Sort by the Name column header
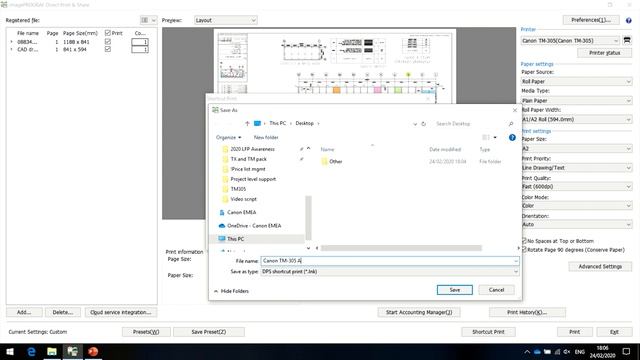The image size is (640, 360). coord(327,149)
